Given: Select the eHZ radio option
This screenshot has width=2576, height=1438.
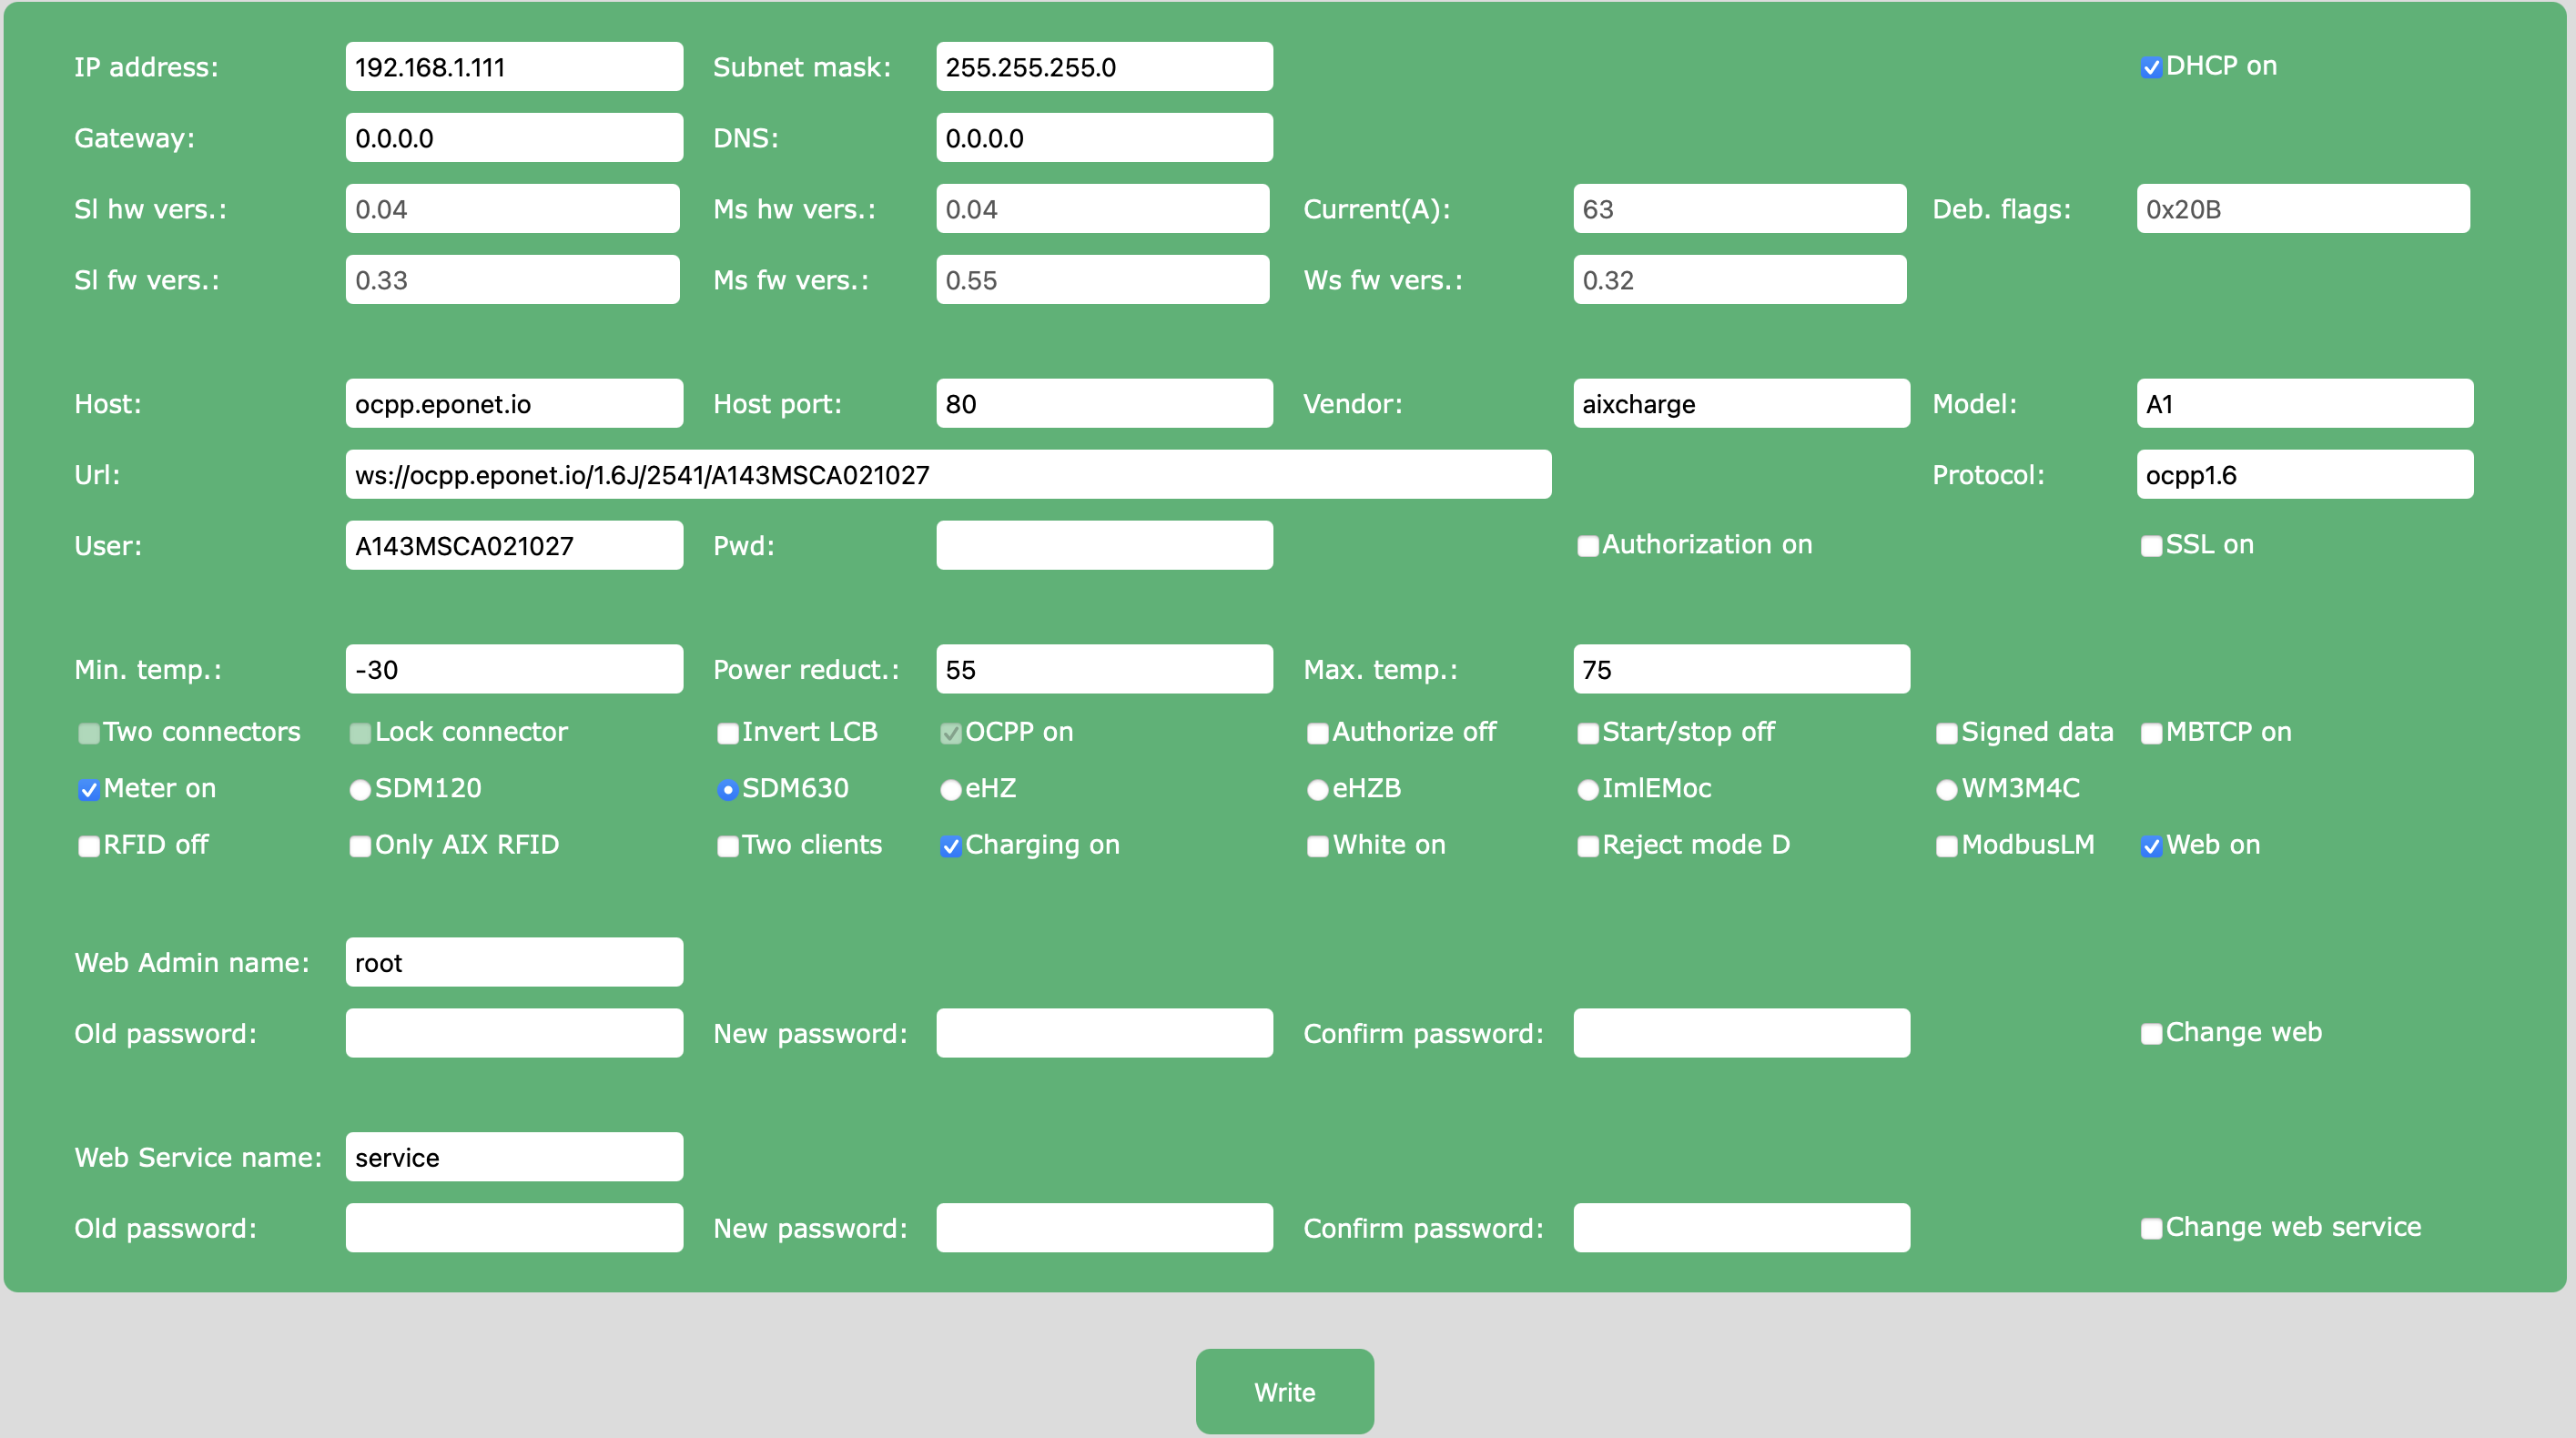Looking at the screenshot, I should click(950, 790).
